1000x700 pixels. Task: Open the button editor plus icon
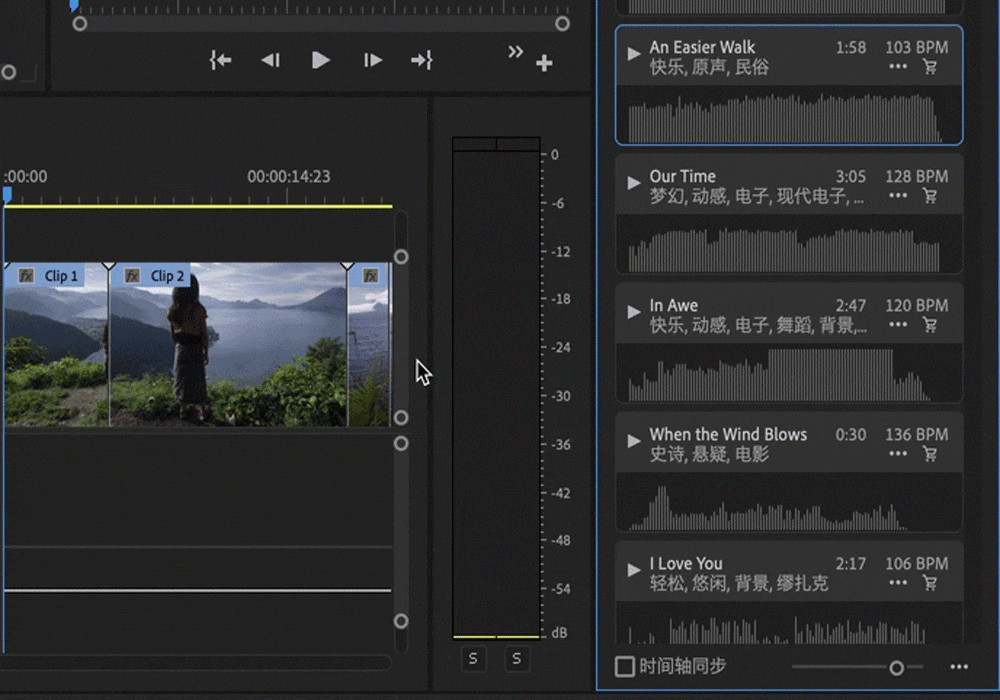point(544,64)
